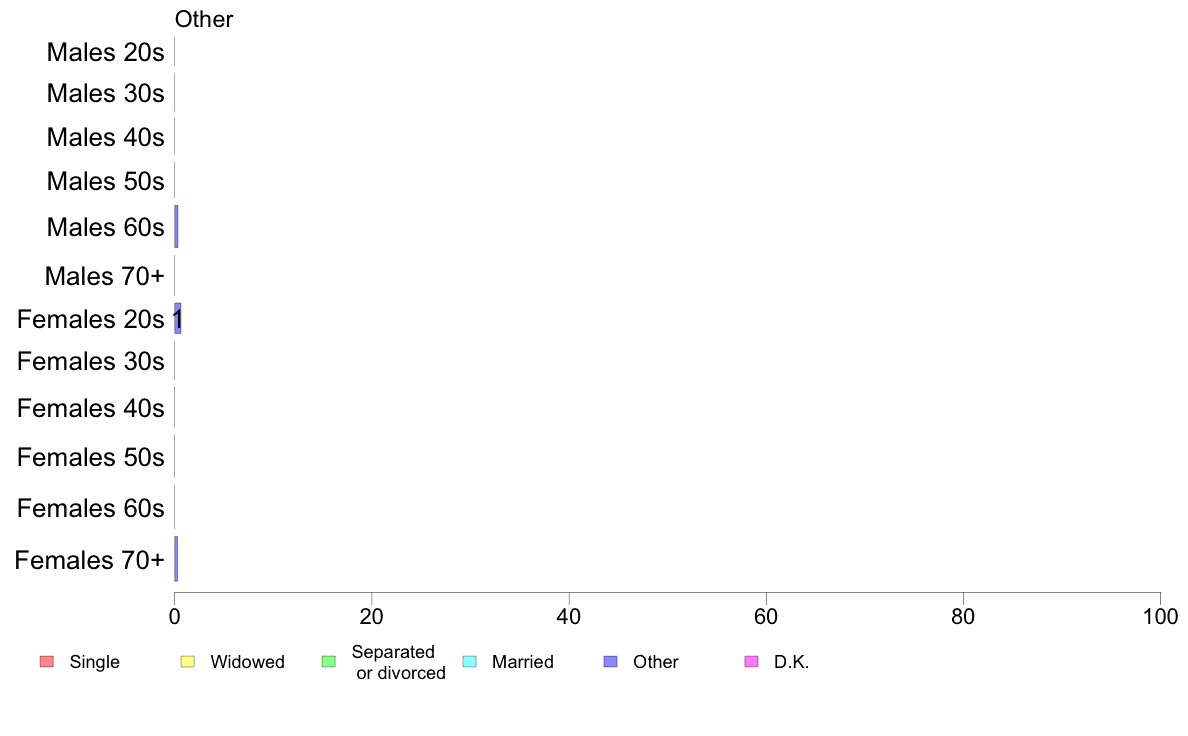The height and width of the screenshot is (736, 1188).
Task: Click the blue Other legend swatch
Action: tap(611, 662)
